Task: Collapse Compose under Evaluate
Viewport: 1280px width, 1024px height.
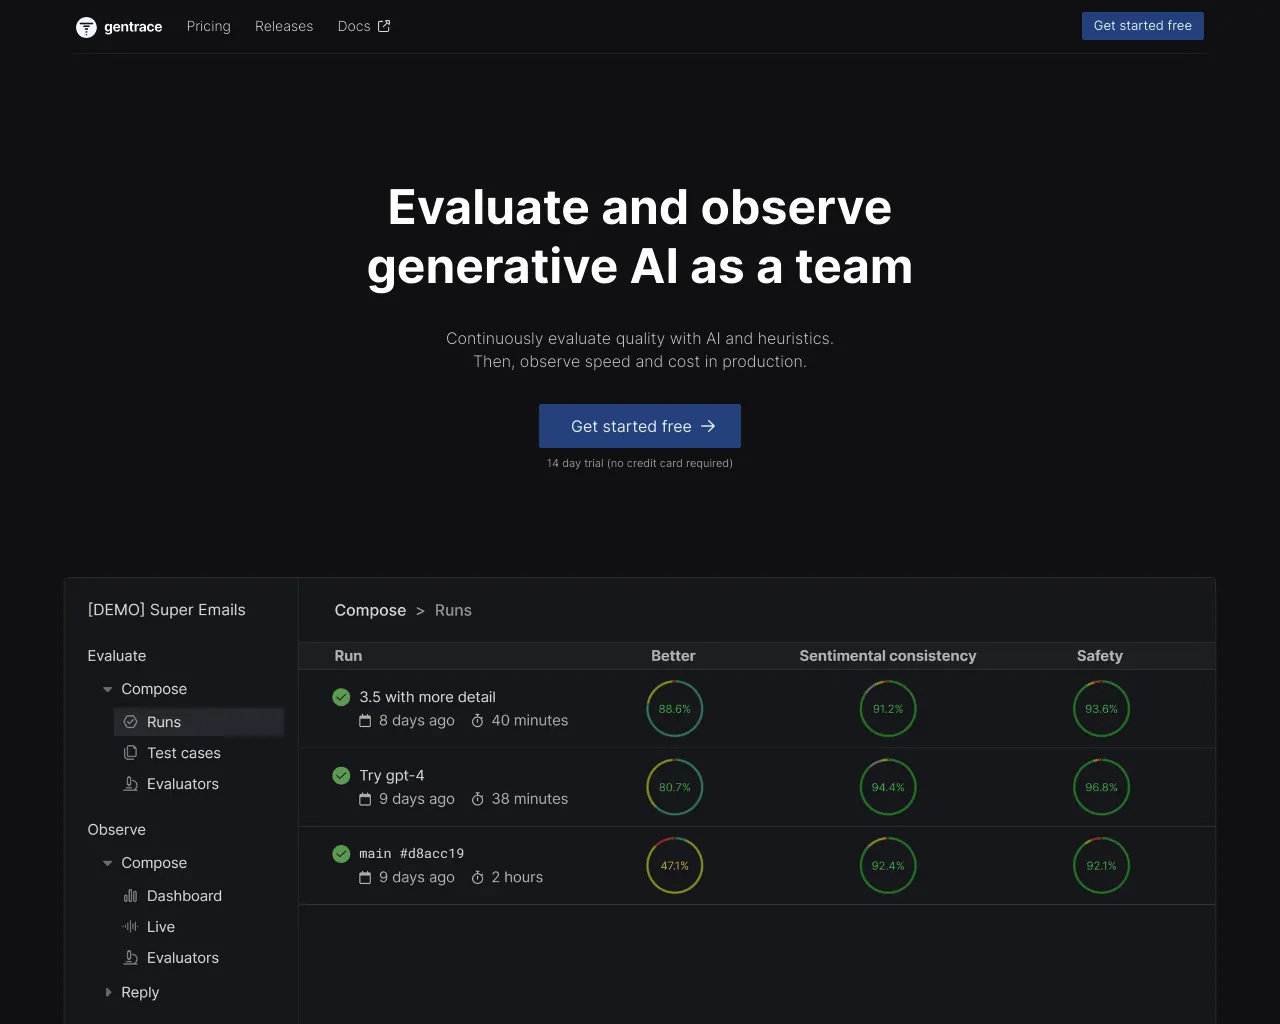Action: (x=107, y=689)
